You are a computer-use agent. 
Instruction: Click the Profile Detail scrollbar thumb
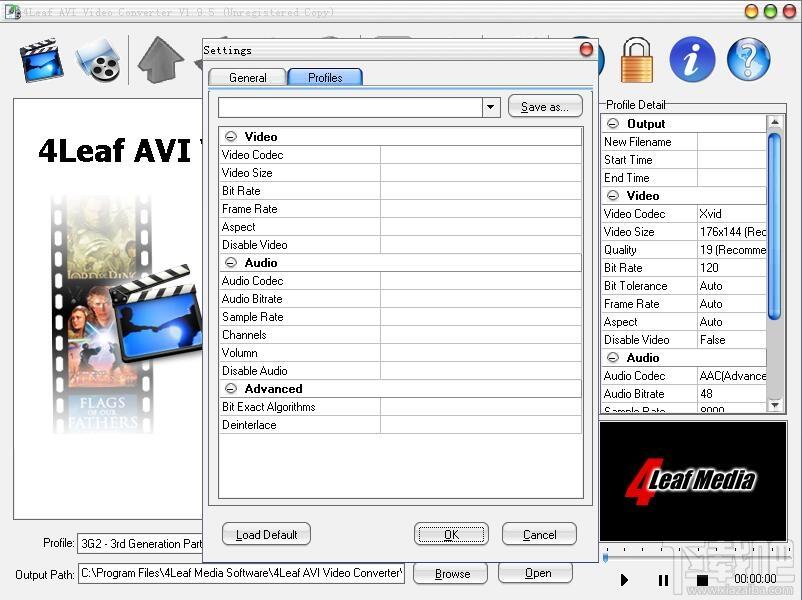[775, 226]
